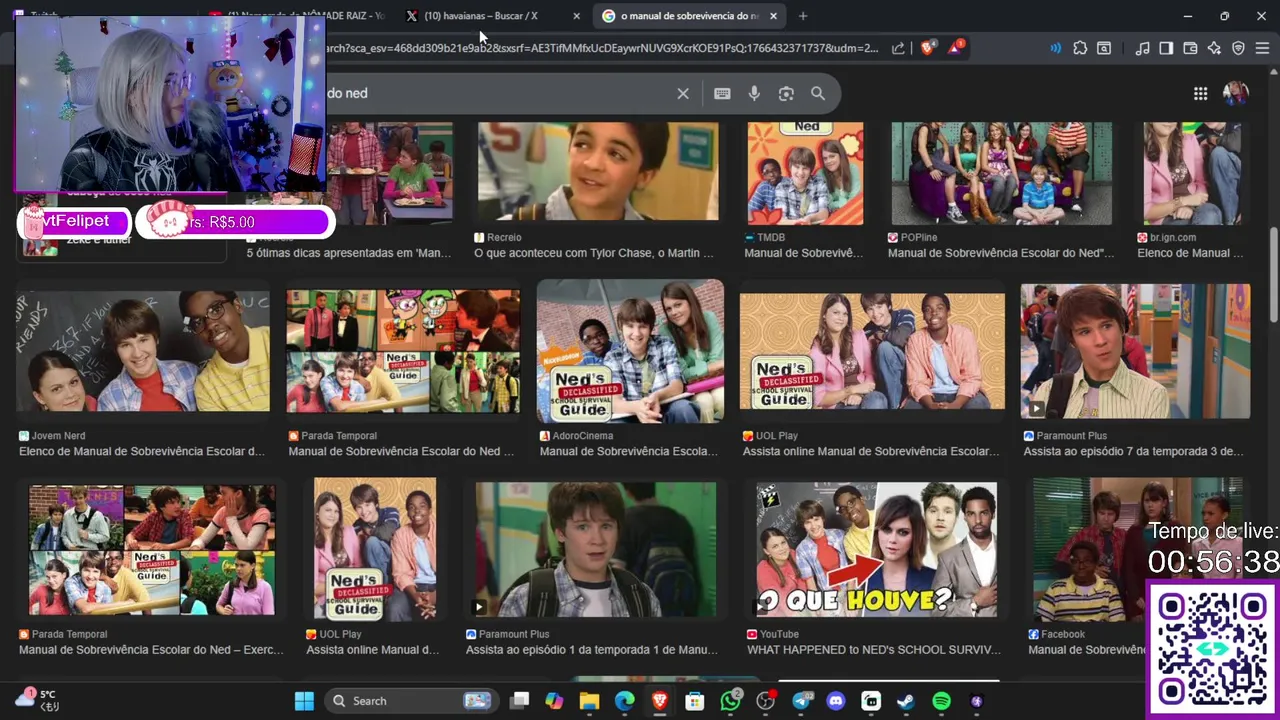Open AdoroCinema Manual de Sobrevivência link
1280x720 pixels.
pyautogui.click(x=629, y=451)
